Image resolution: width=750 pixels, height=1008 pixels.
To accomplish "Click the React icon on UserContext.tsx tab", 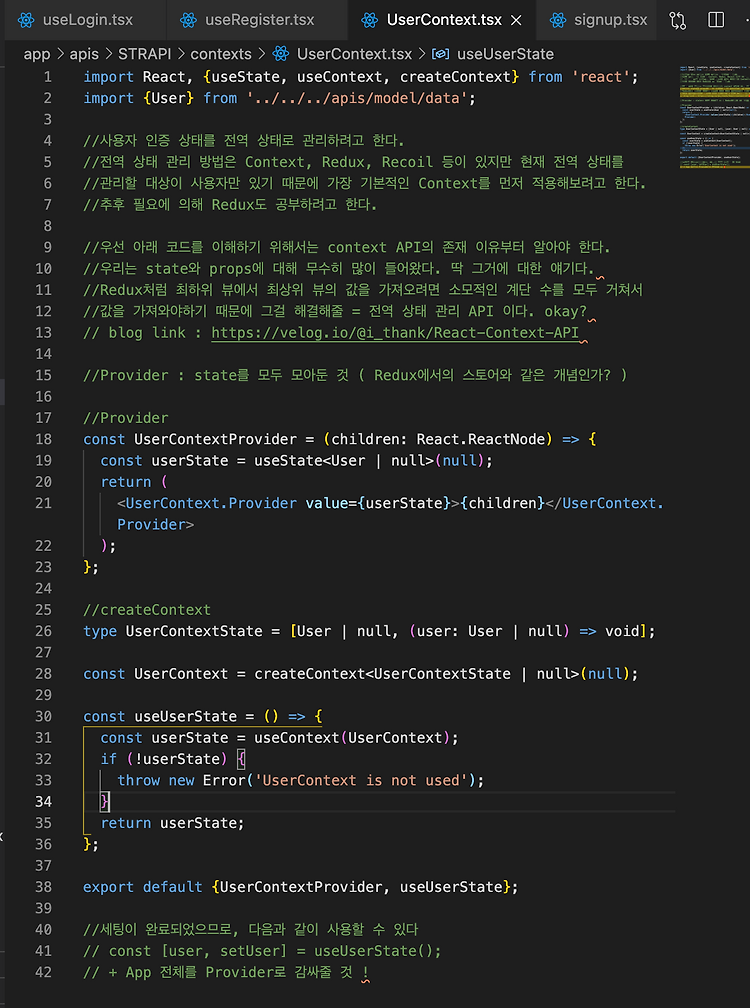I will 370,20.
